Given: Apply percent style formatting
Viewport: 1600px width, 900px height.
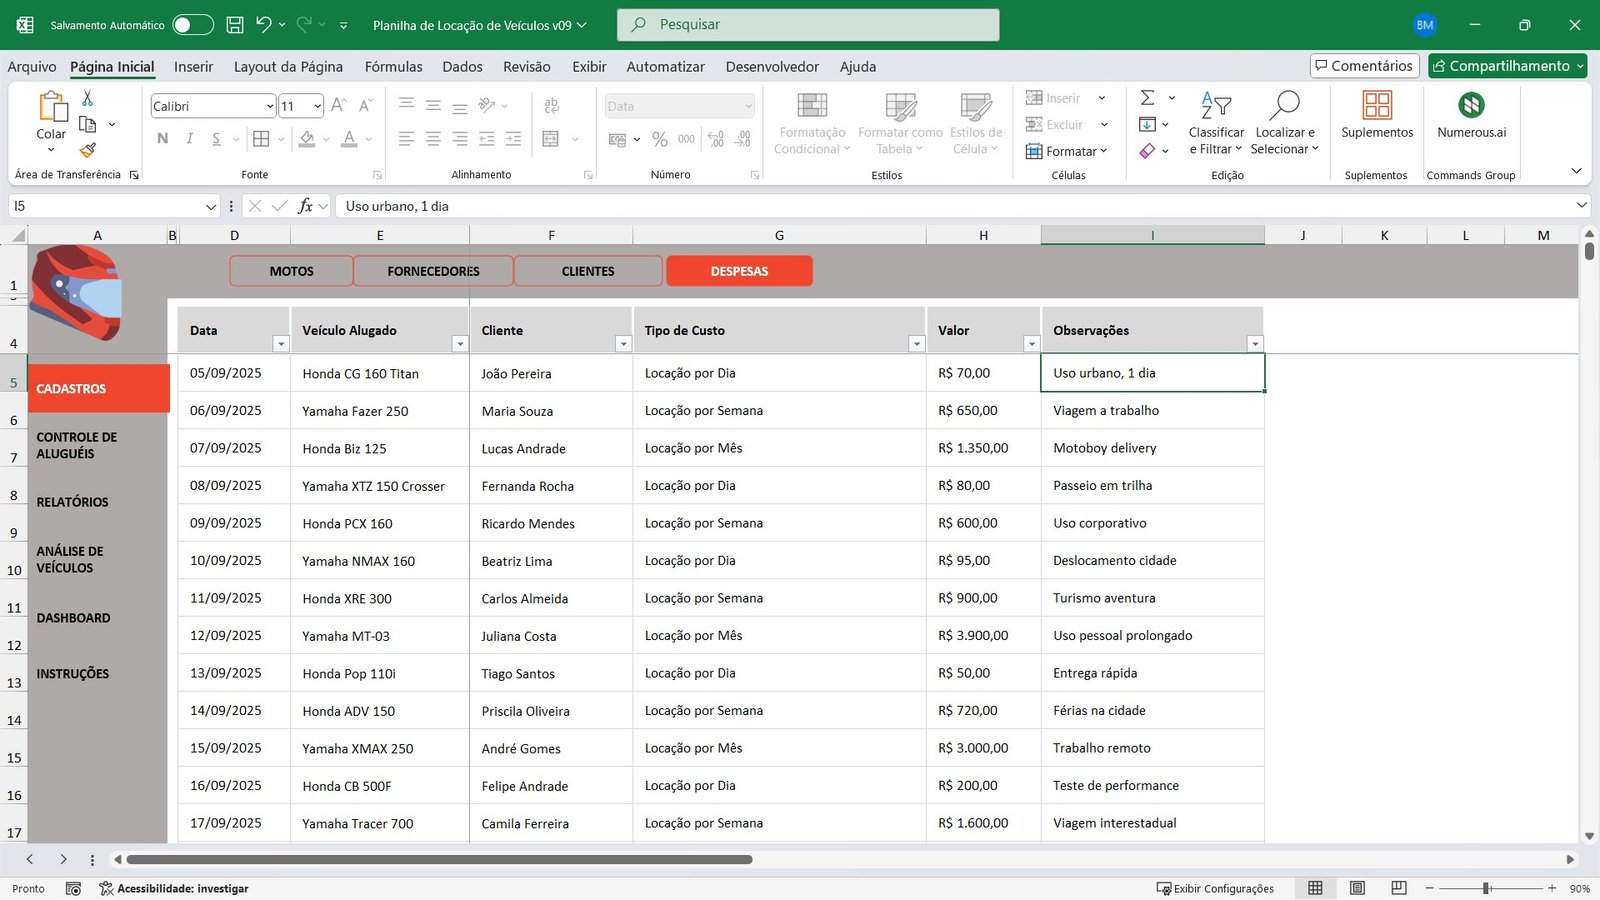Looking at the screenshot, I should click(x=659, y=140).
